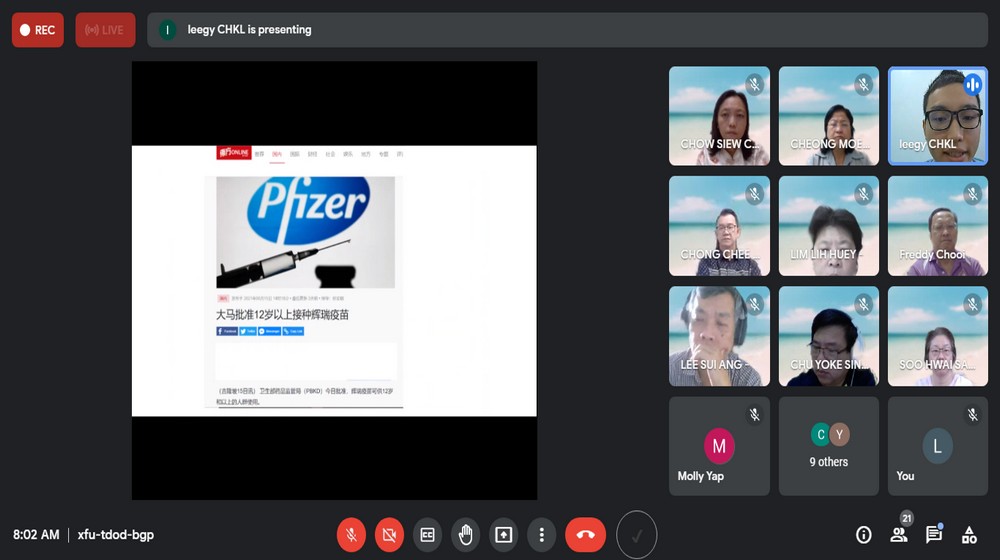Click the presenter avatar in the presenting banner

[168, 30]
